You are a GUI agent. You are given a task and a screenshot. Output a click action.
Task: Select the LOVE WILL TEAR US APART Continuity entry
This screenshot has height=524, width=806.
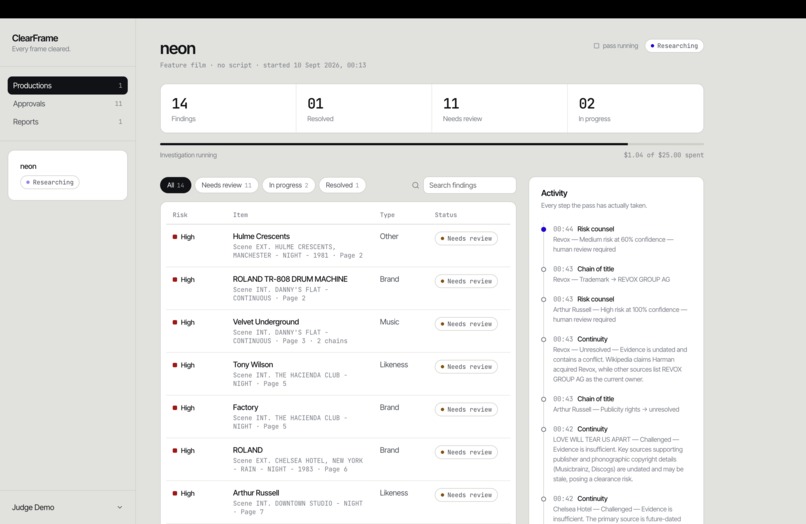point(618,454)
